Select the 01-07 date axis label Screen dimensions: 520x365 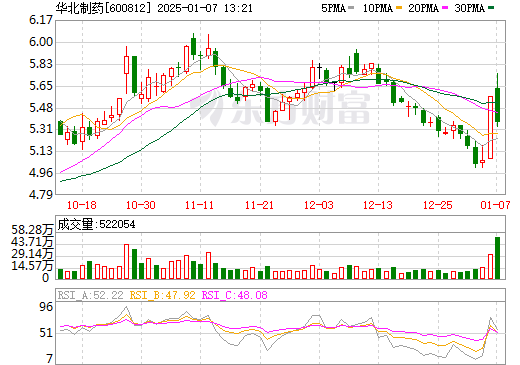[495, 205]
